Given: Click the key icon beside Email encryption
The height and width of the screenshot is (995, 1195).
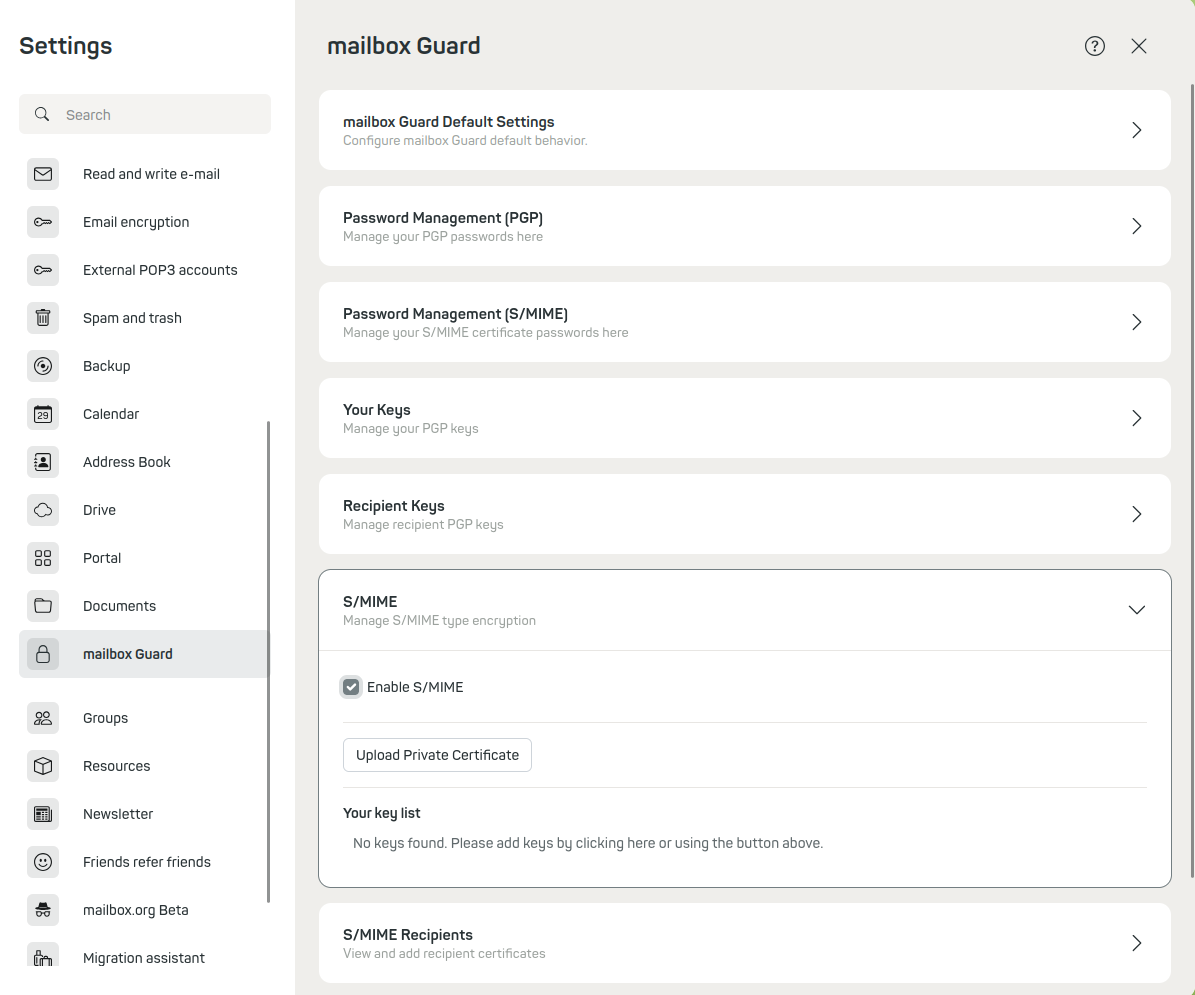Looking at the screenshot, I should [x=43, y=222].
